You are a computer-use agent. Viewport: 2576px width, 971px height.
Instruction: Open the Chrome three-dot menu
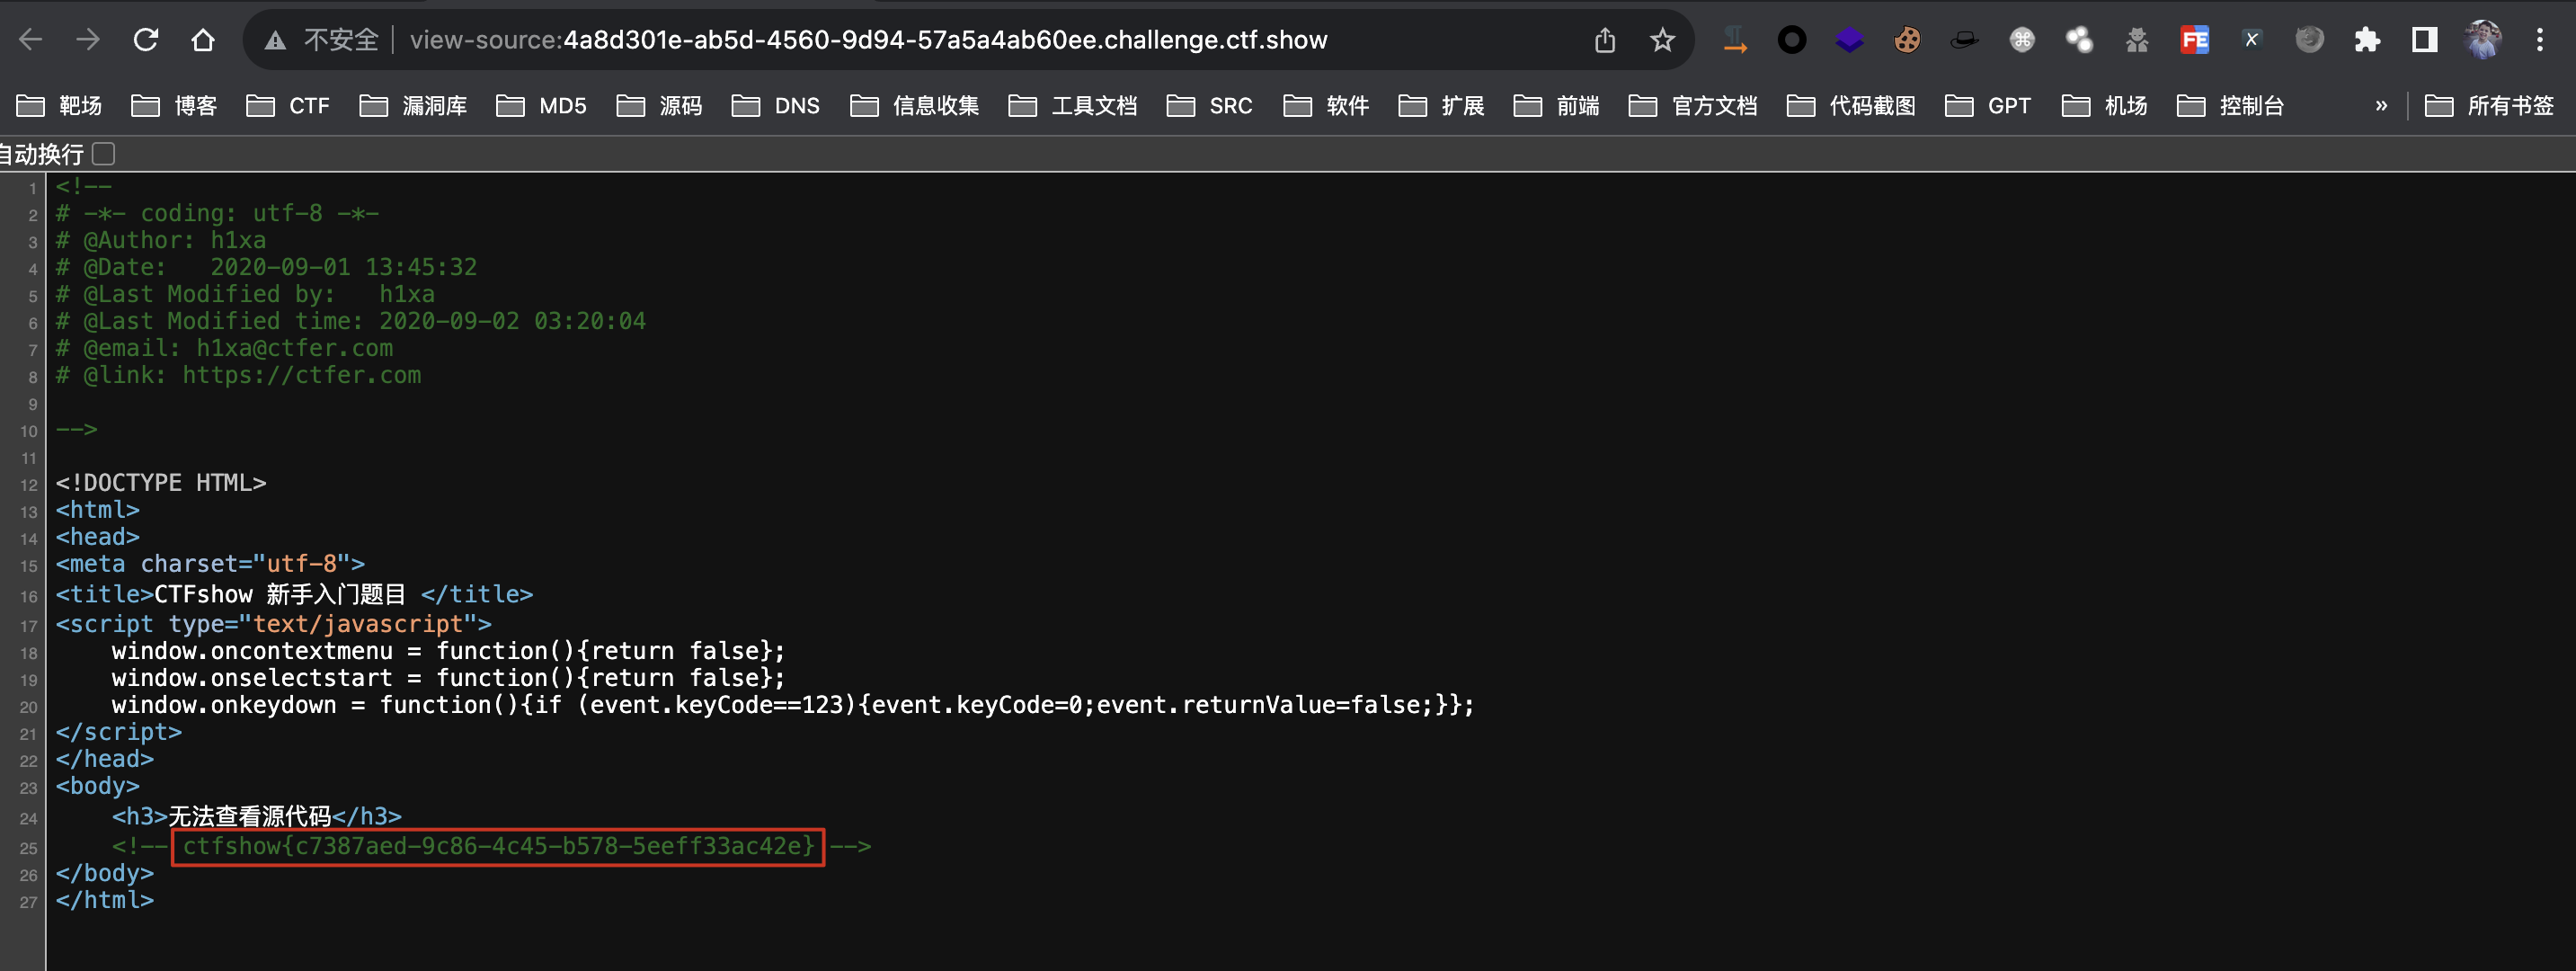coord(2539,40)
